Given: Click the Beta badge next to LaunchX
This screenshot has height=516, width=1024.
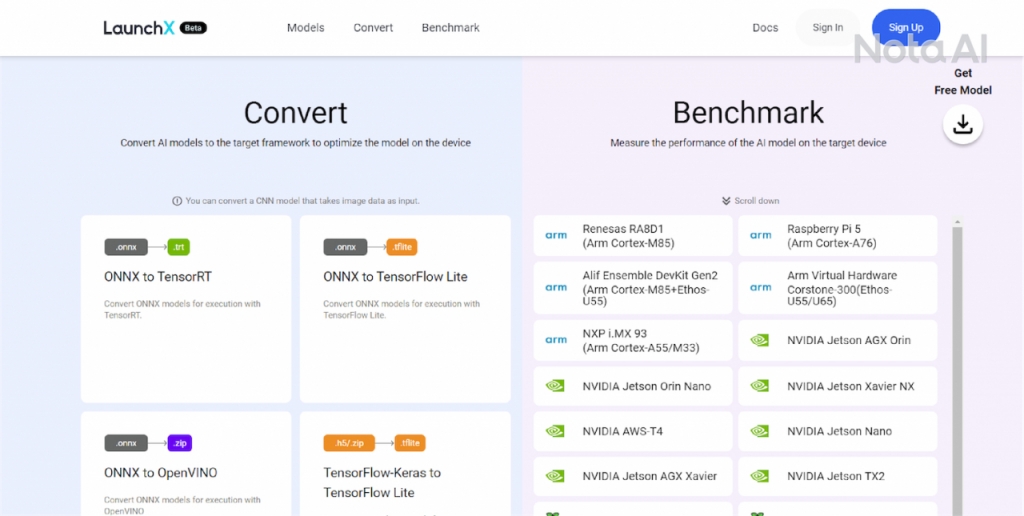Looking at the screenshot, I should 193,27.
